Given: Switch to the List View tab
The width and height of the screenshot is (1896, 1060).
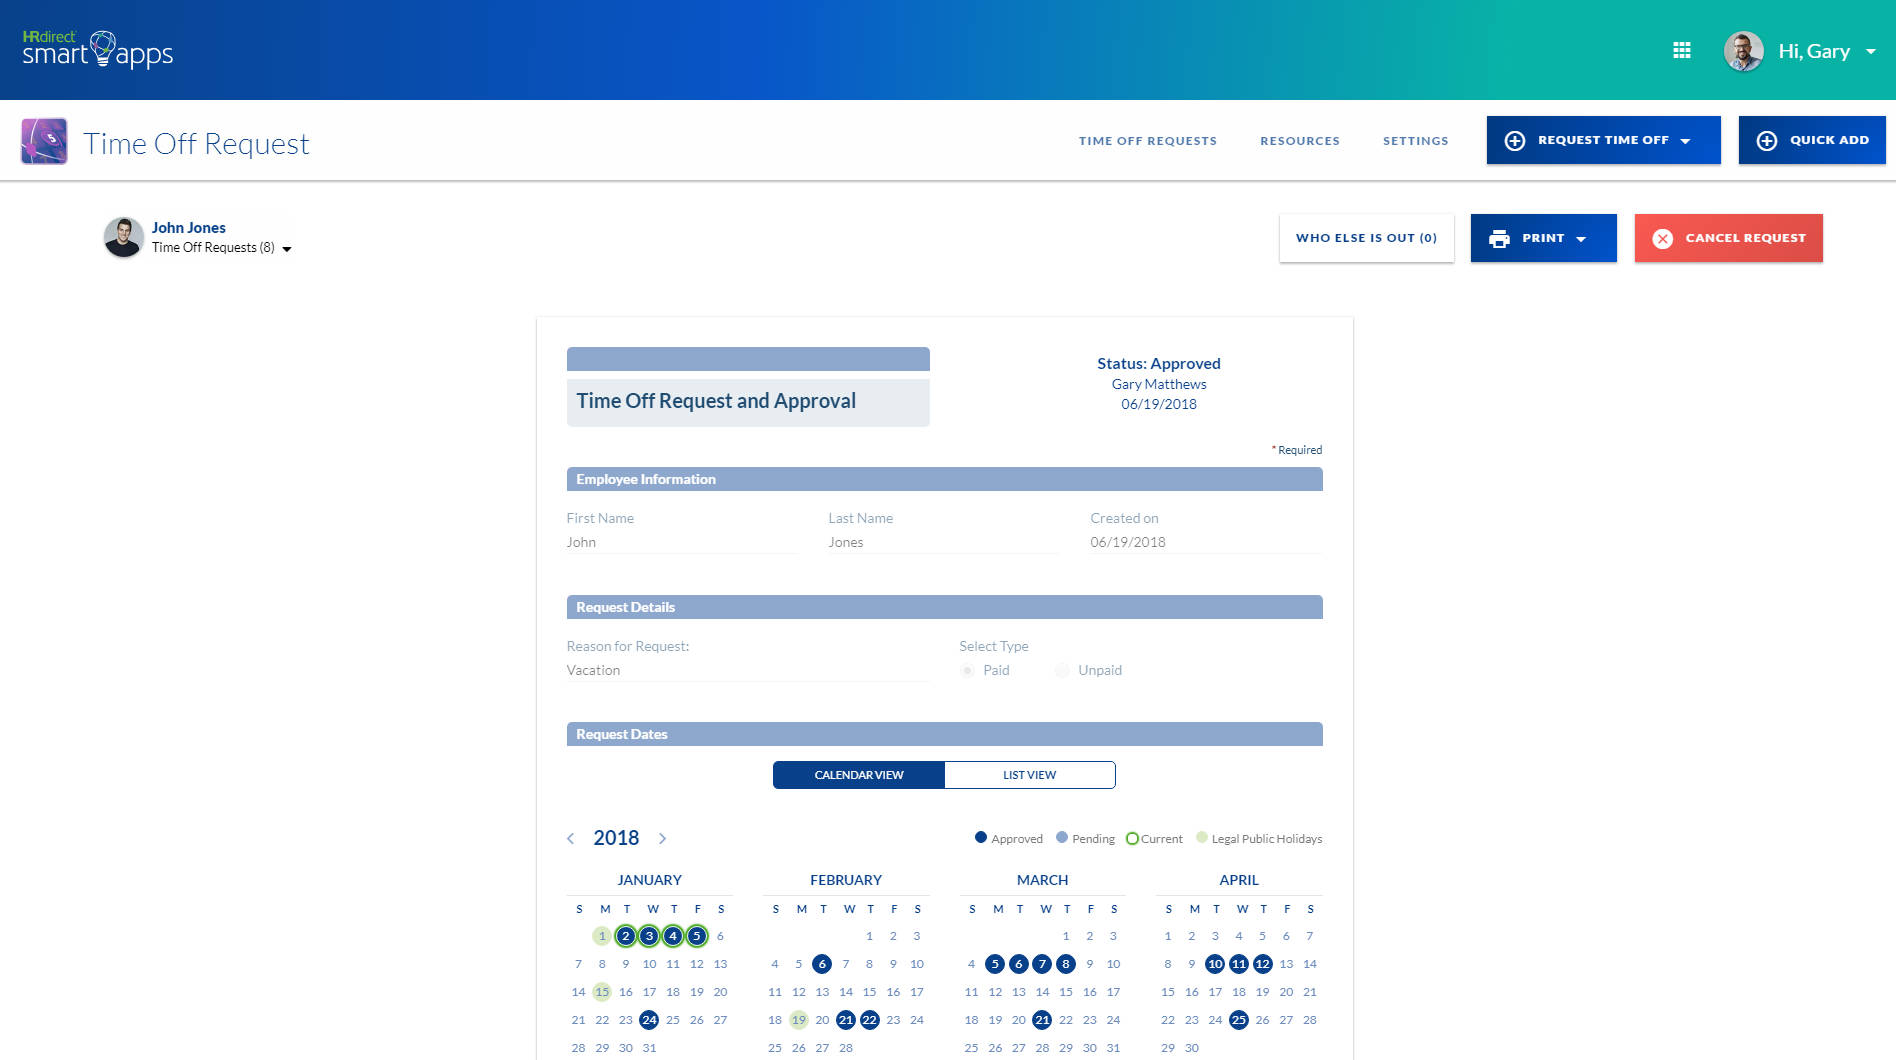Looking at the screenshot, I should point(1029,774).
